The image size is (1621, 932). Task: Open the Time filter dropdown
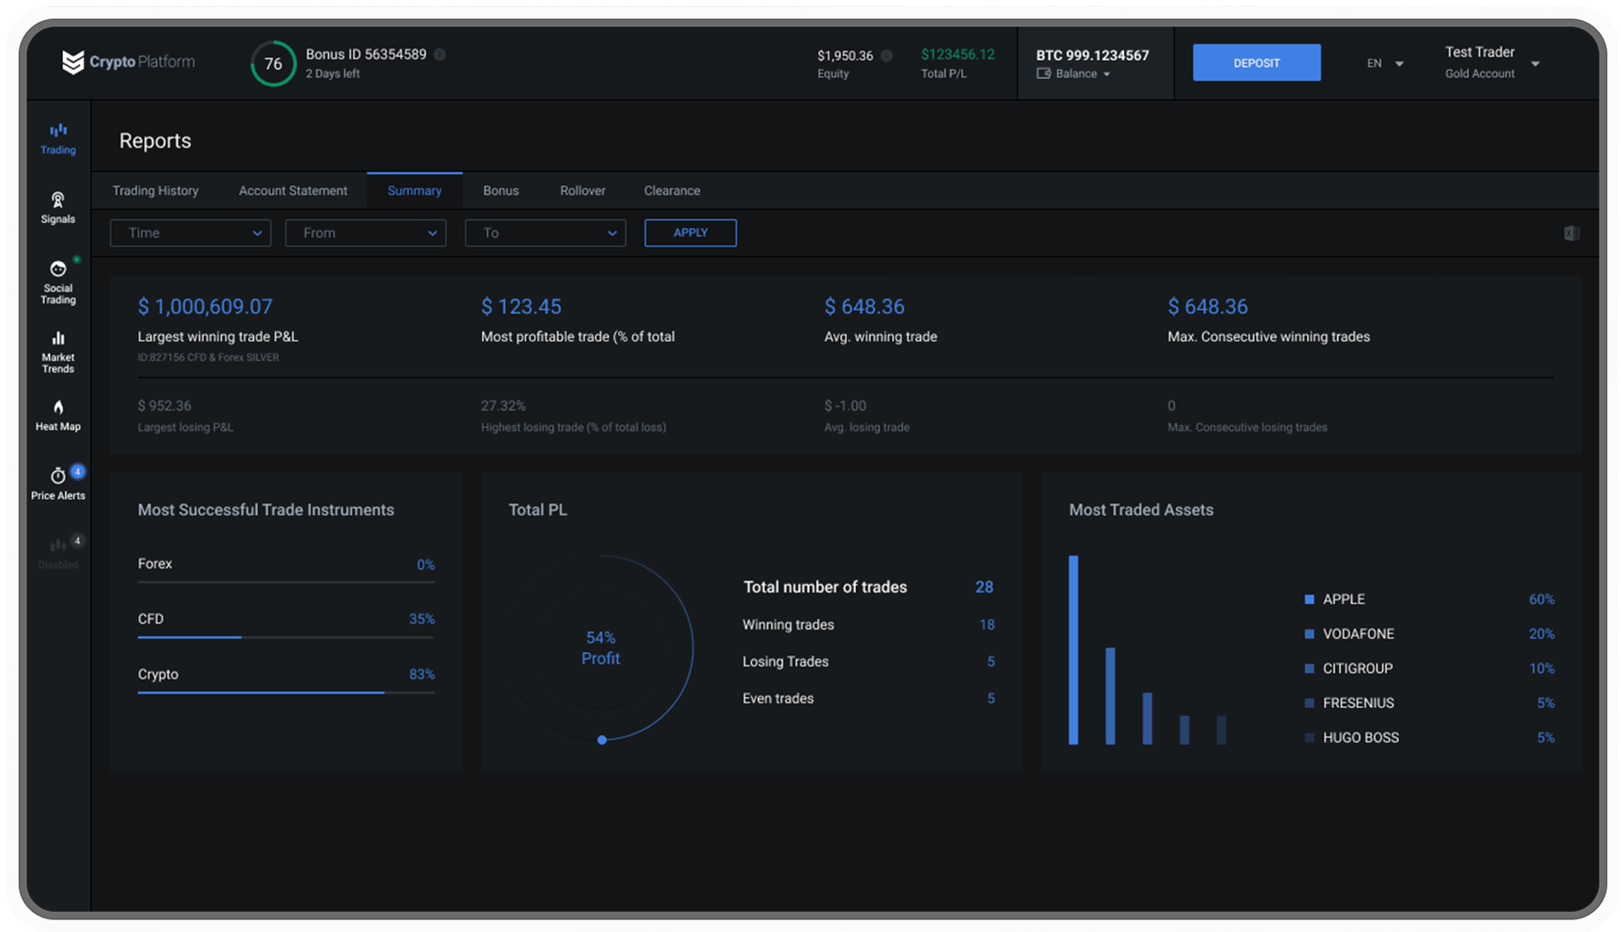point(190,233)
